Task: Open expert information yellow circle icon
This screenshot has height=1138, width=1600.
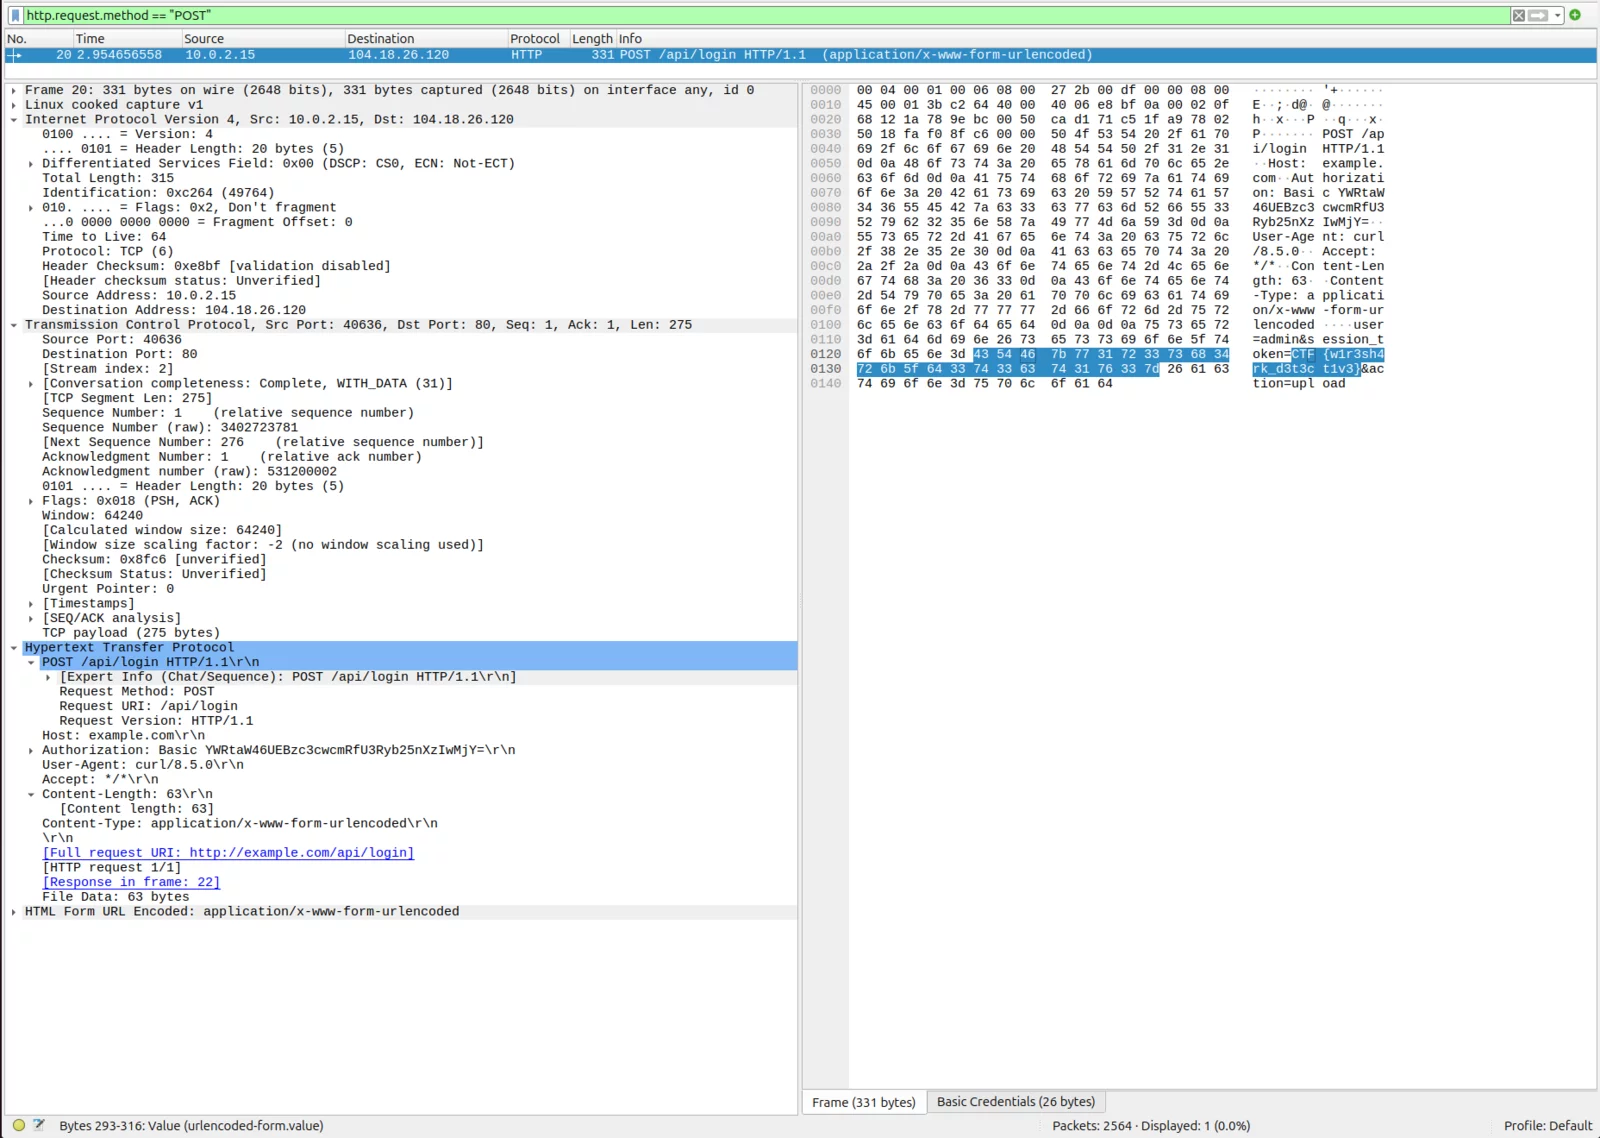Action: click(18, 1125)
